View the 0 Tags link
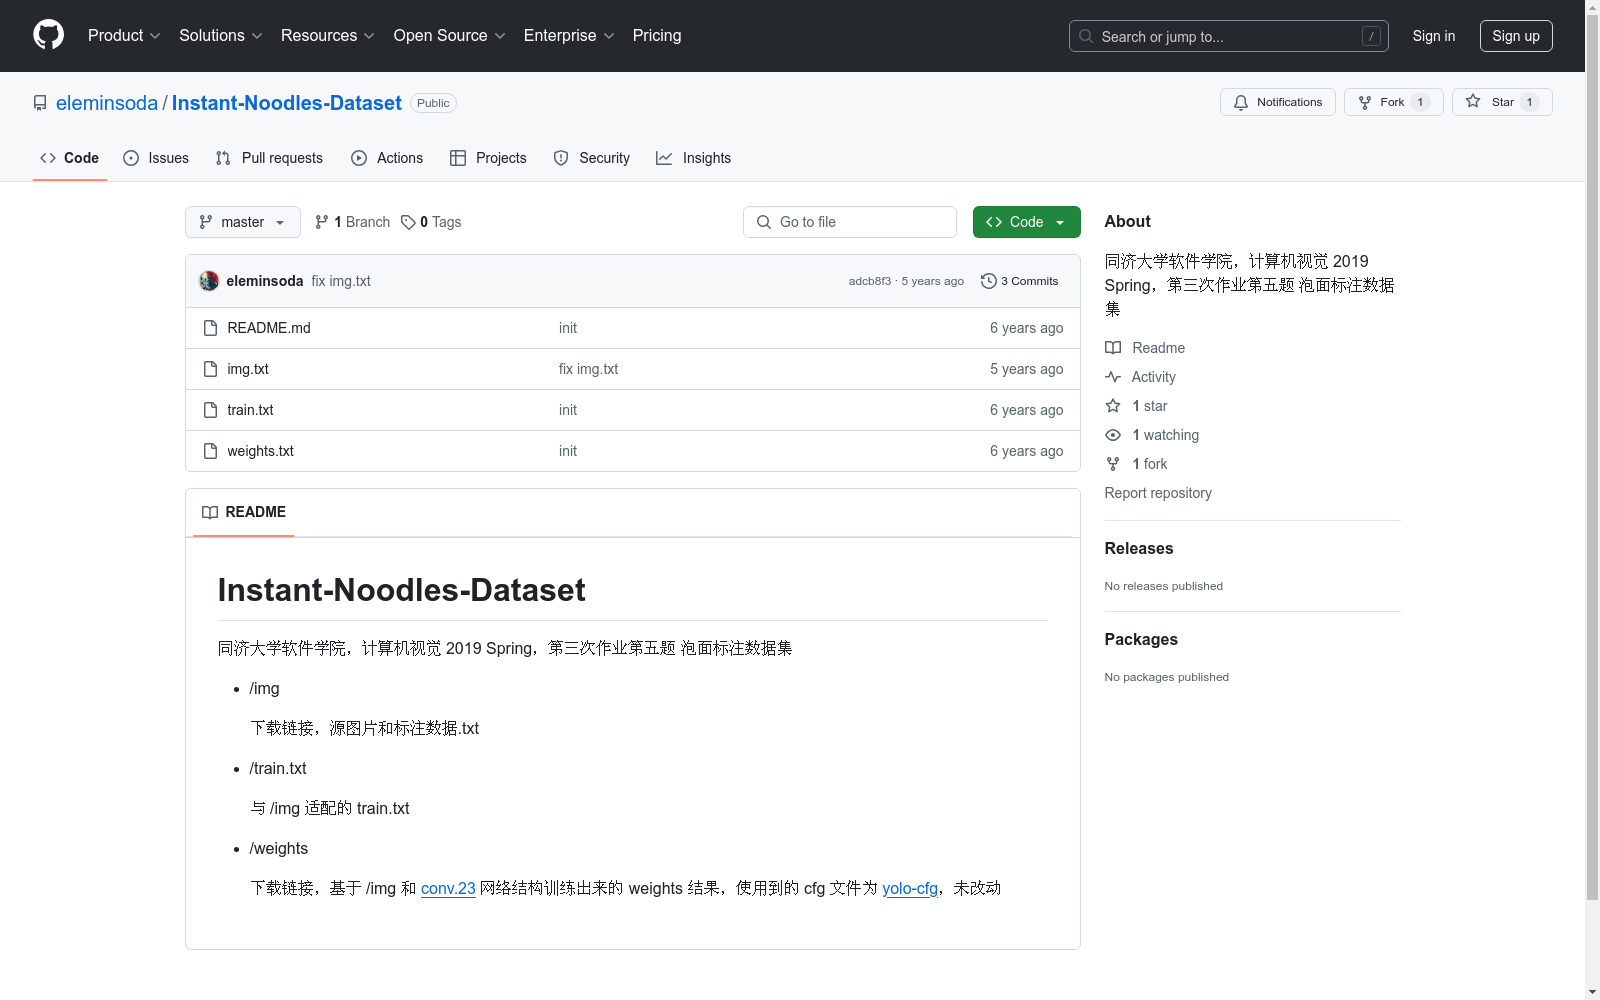Screen dimensions: 1600x1000 point(431,222)
